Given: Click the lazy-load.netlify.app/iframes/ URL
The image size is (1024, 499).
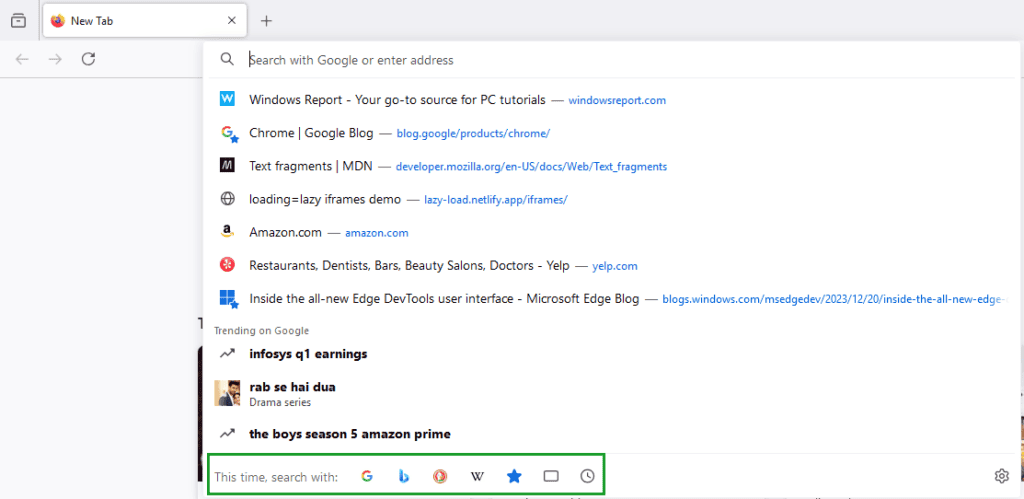Looking at the screenshot, I should click(x=496, y=200).
